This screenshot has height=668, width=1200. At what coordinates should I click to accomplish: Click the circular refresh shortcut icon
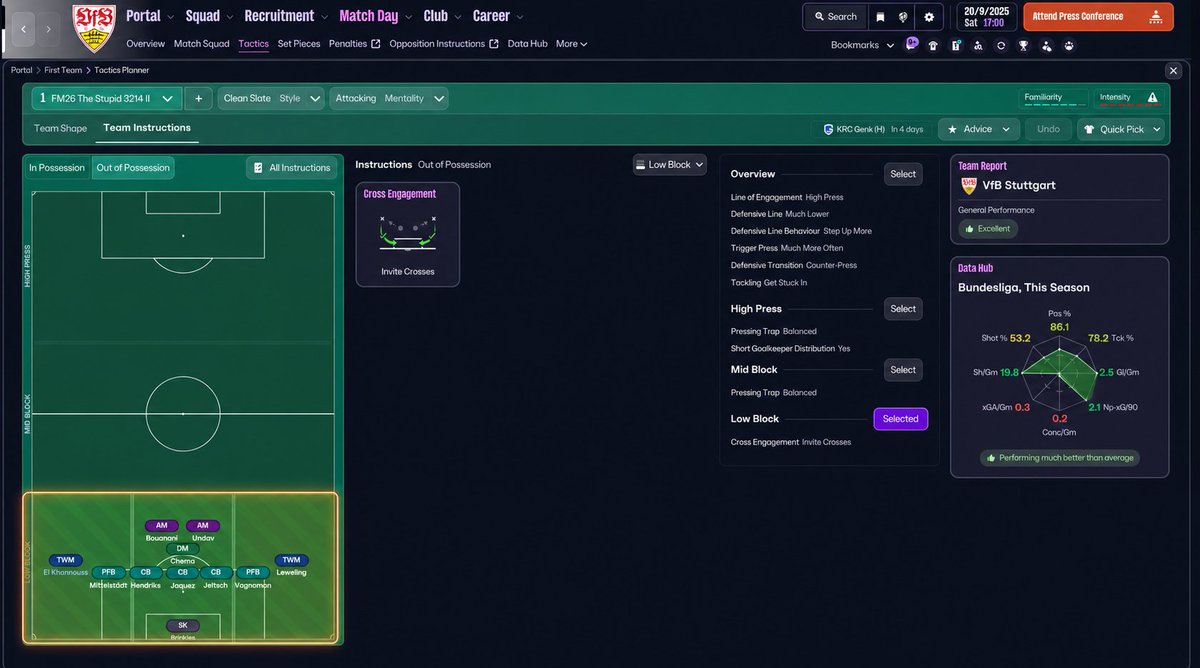[x=1001, y=45]
